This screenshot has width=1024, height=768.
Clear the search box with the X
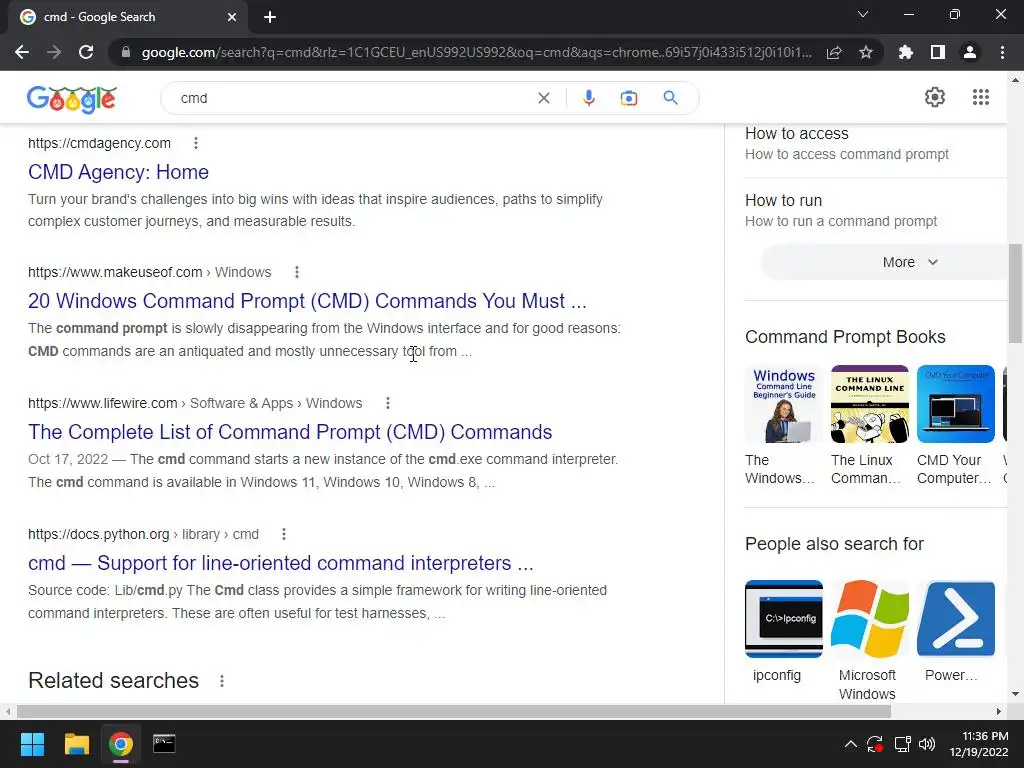pos(543,98)
